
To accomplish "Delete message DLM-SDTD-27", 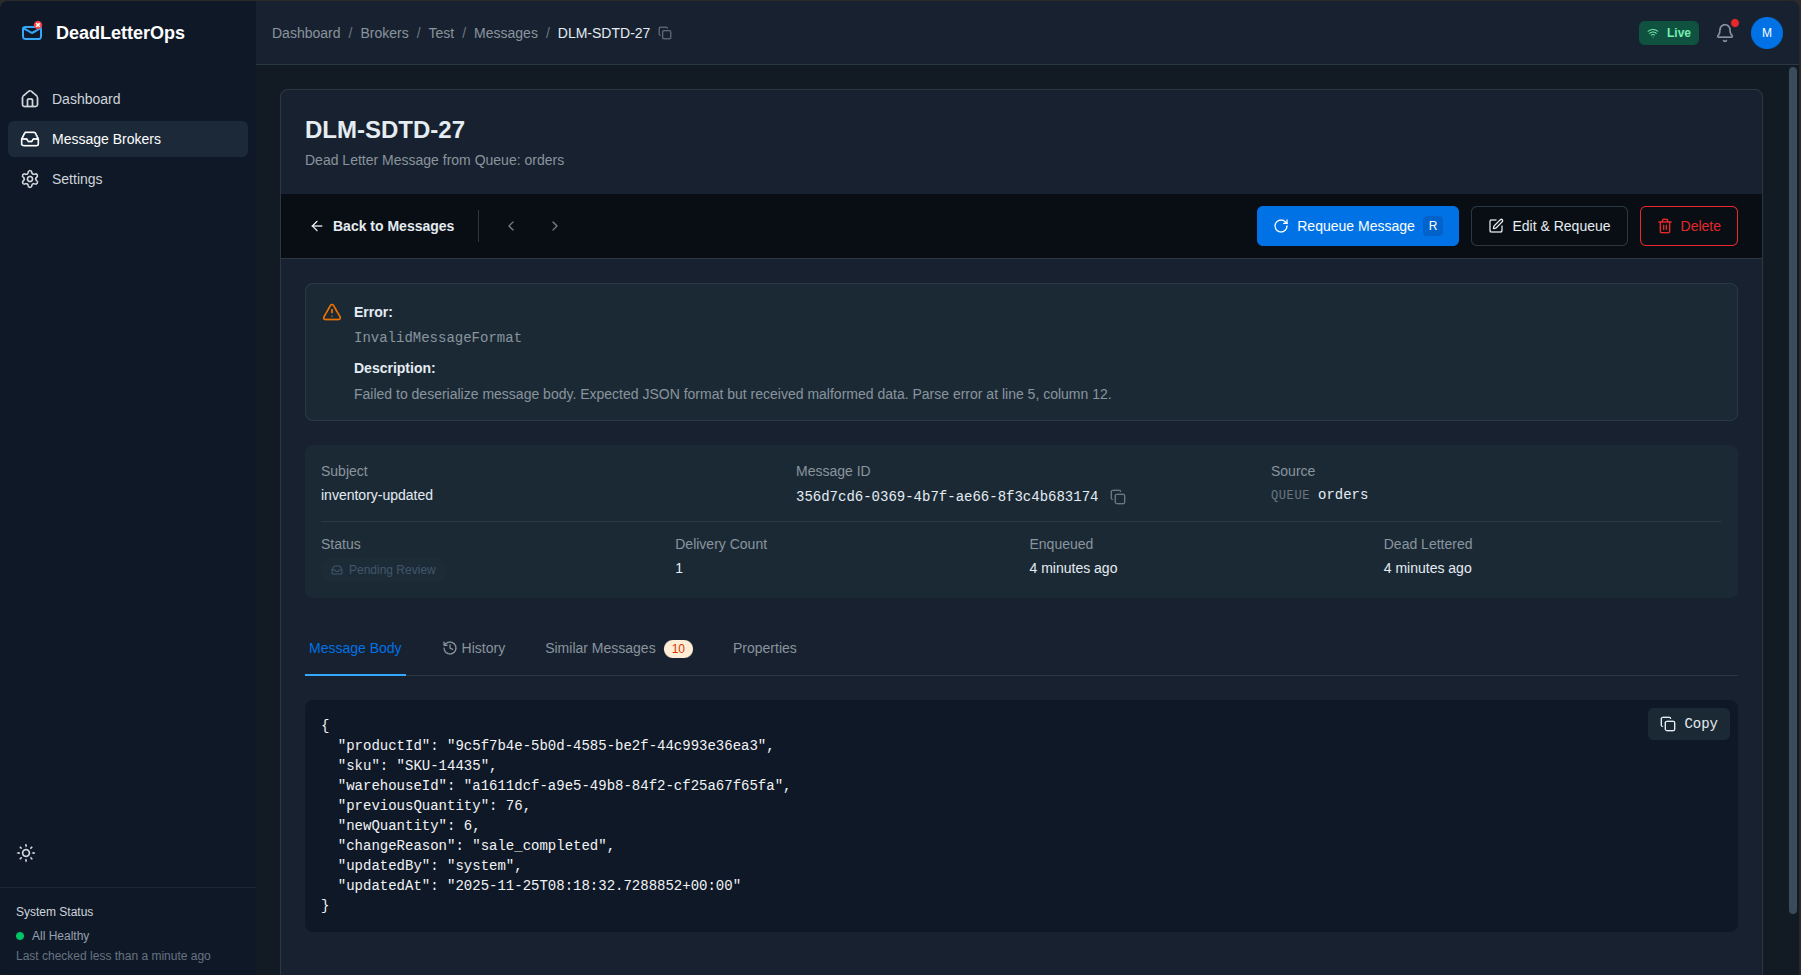I will click(x=1688, y=226).
